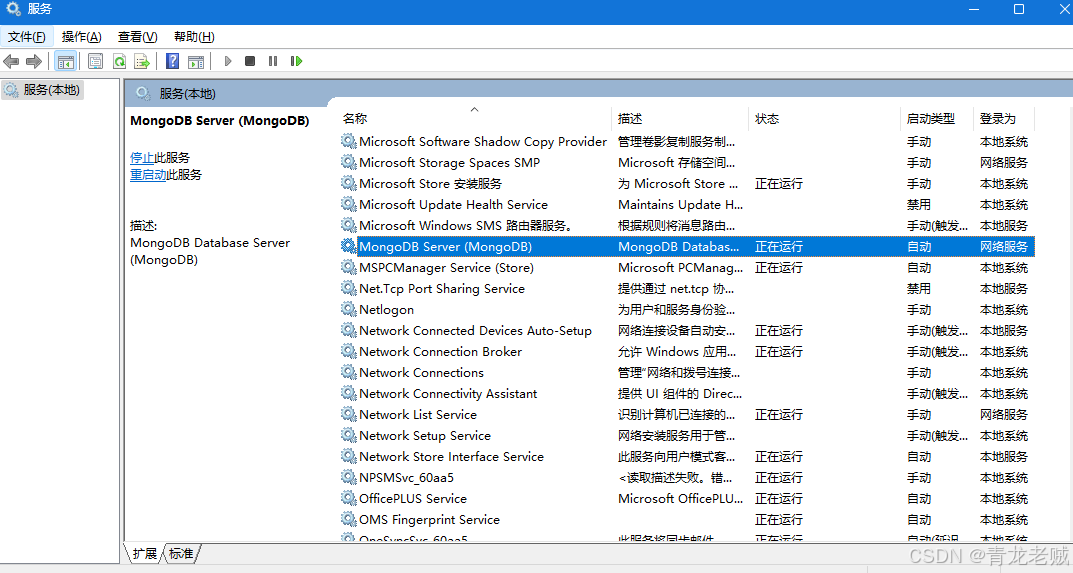The image size is (1073, 573).
Task: Click gear icon of Netlogon row
Action: pyautogui.click(x=349, y=309)
